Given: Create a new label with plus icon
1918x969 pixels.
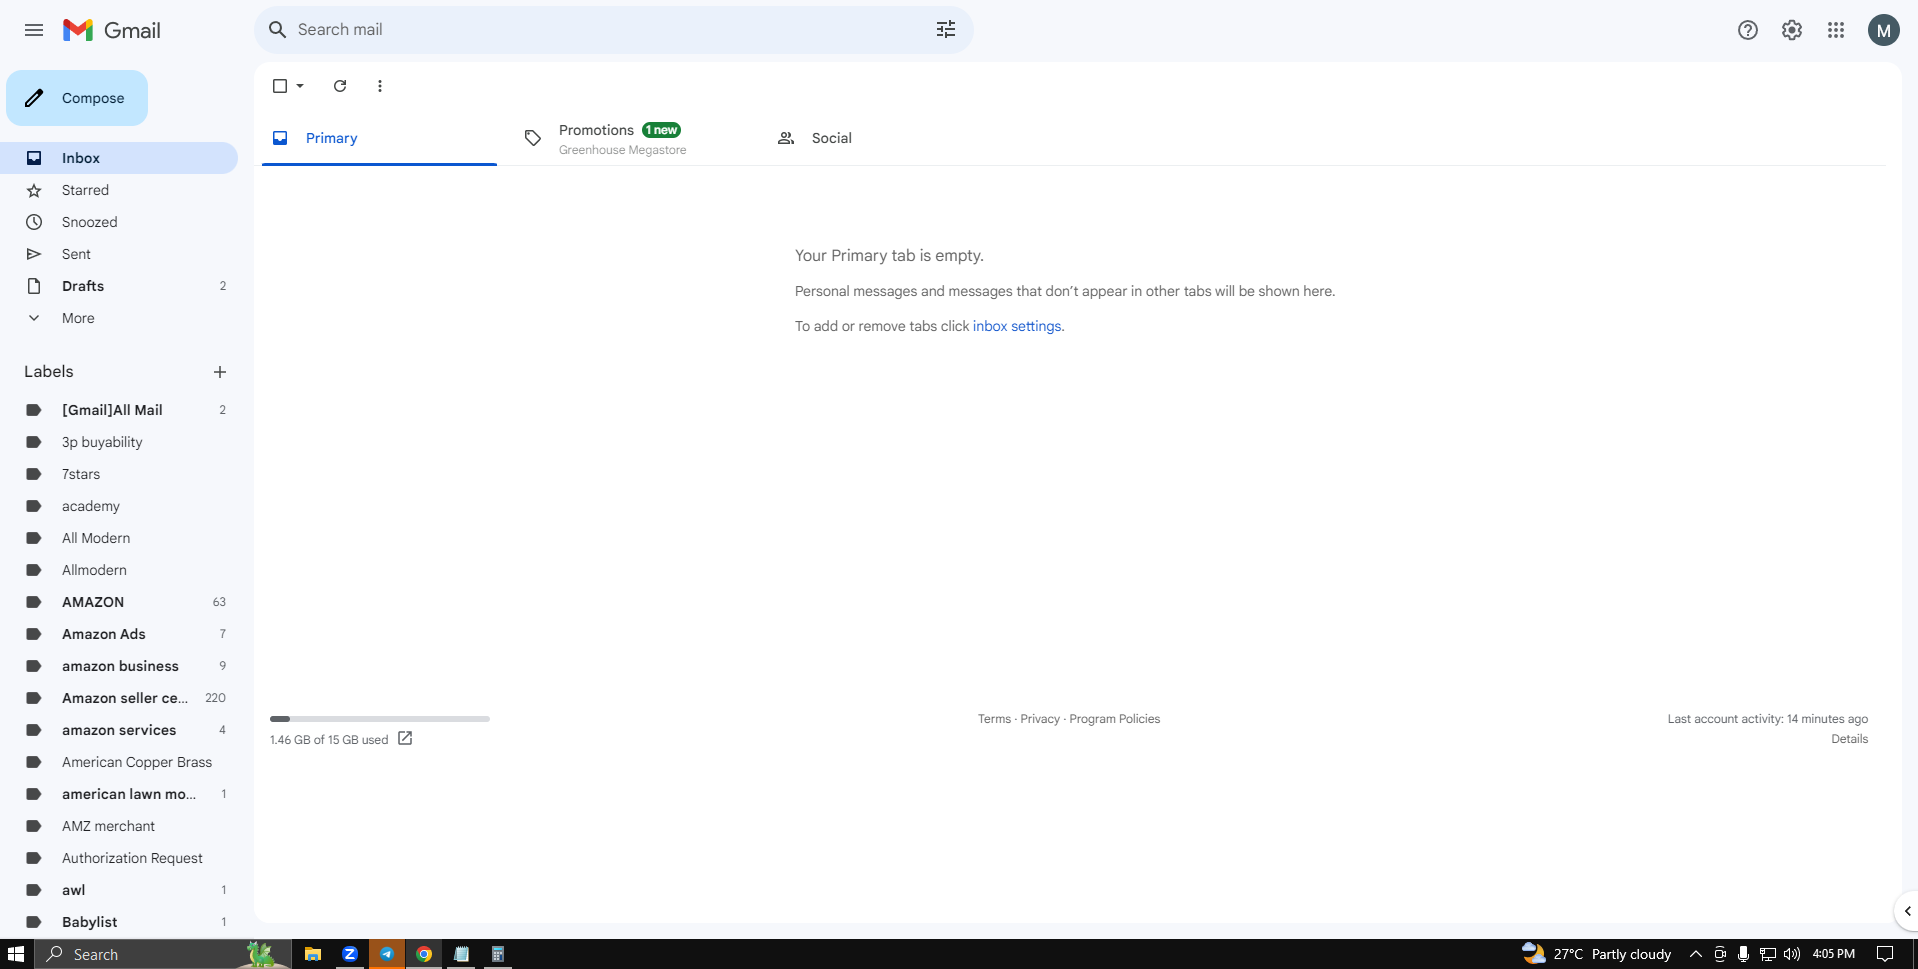Looking at the screenshot, I should tap(220, 372).
